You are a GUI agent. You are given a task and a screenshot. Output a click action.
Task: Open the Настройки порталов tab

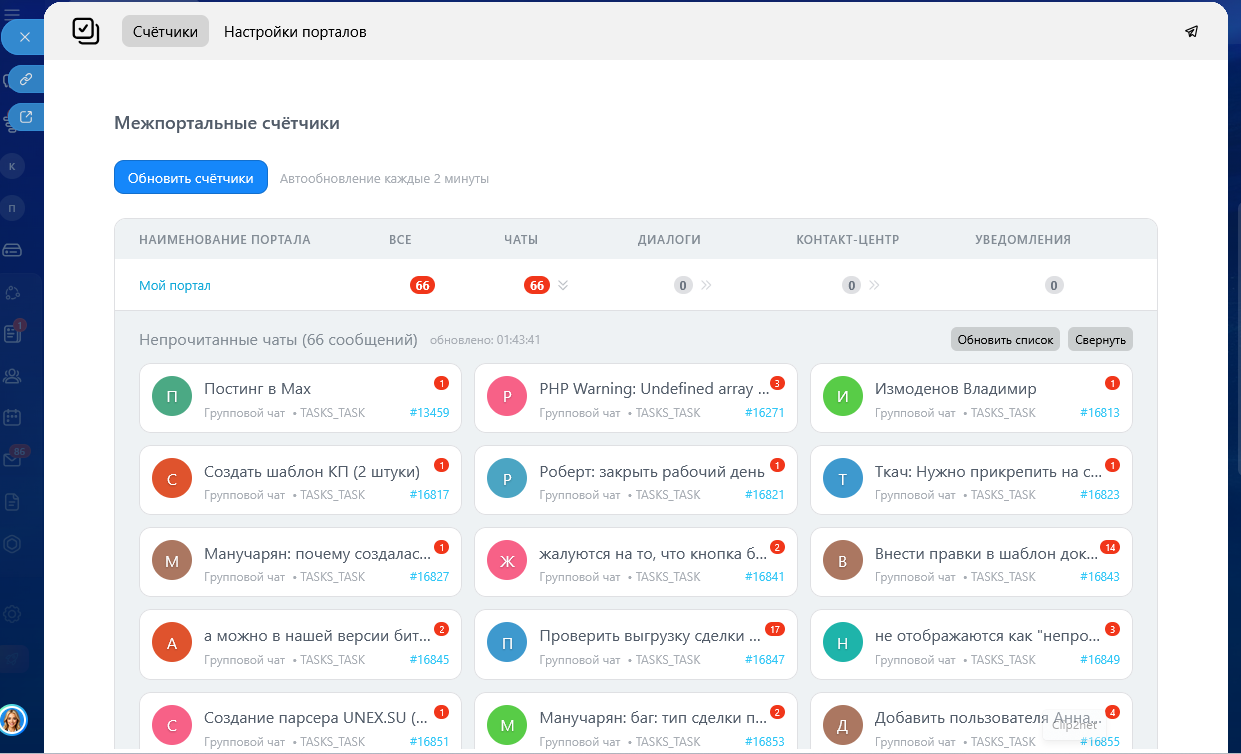click(x=295, y=31)
